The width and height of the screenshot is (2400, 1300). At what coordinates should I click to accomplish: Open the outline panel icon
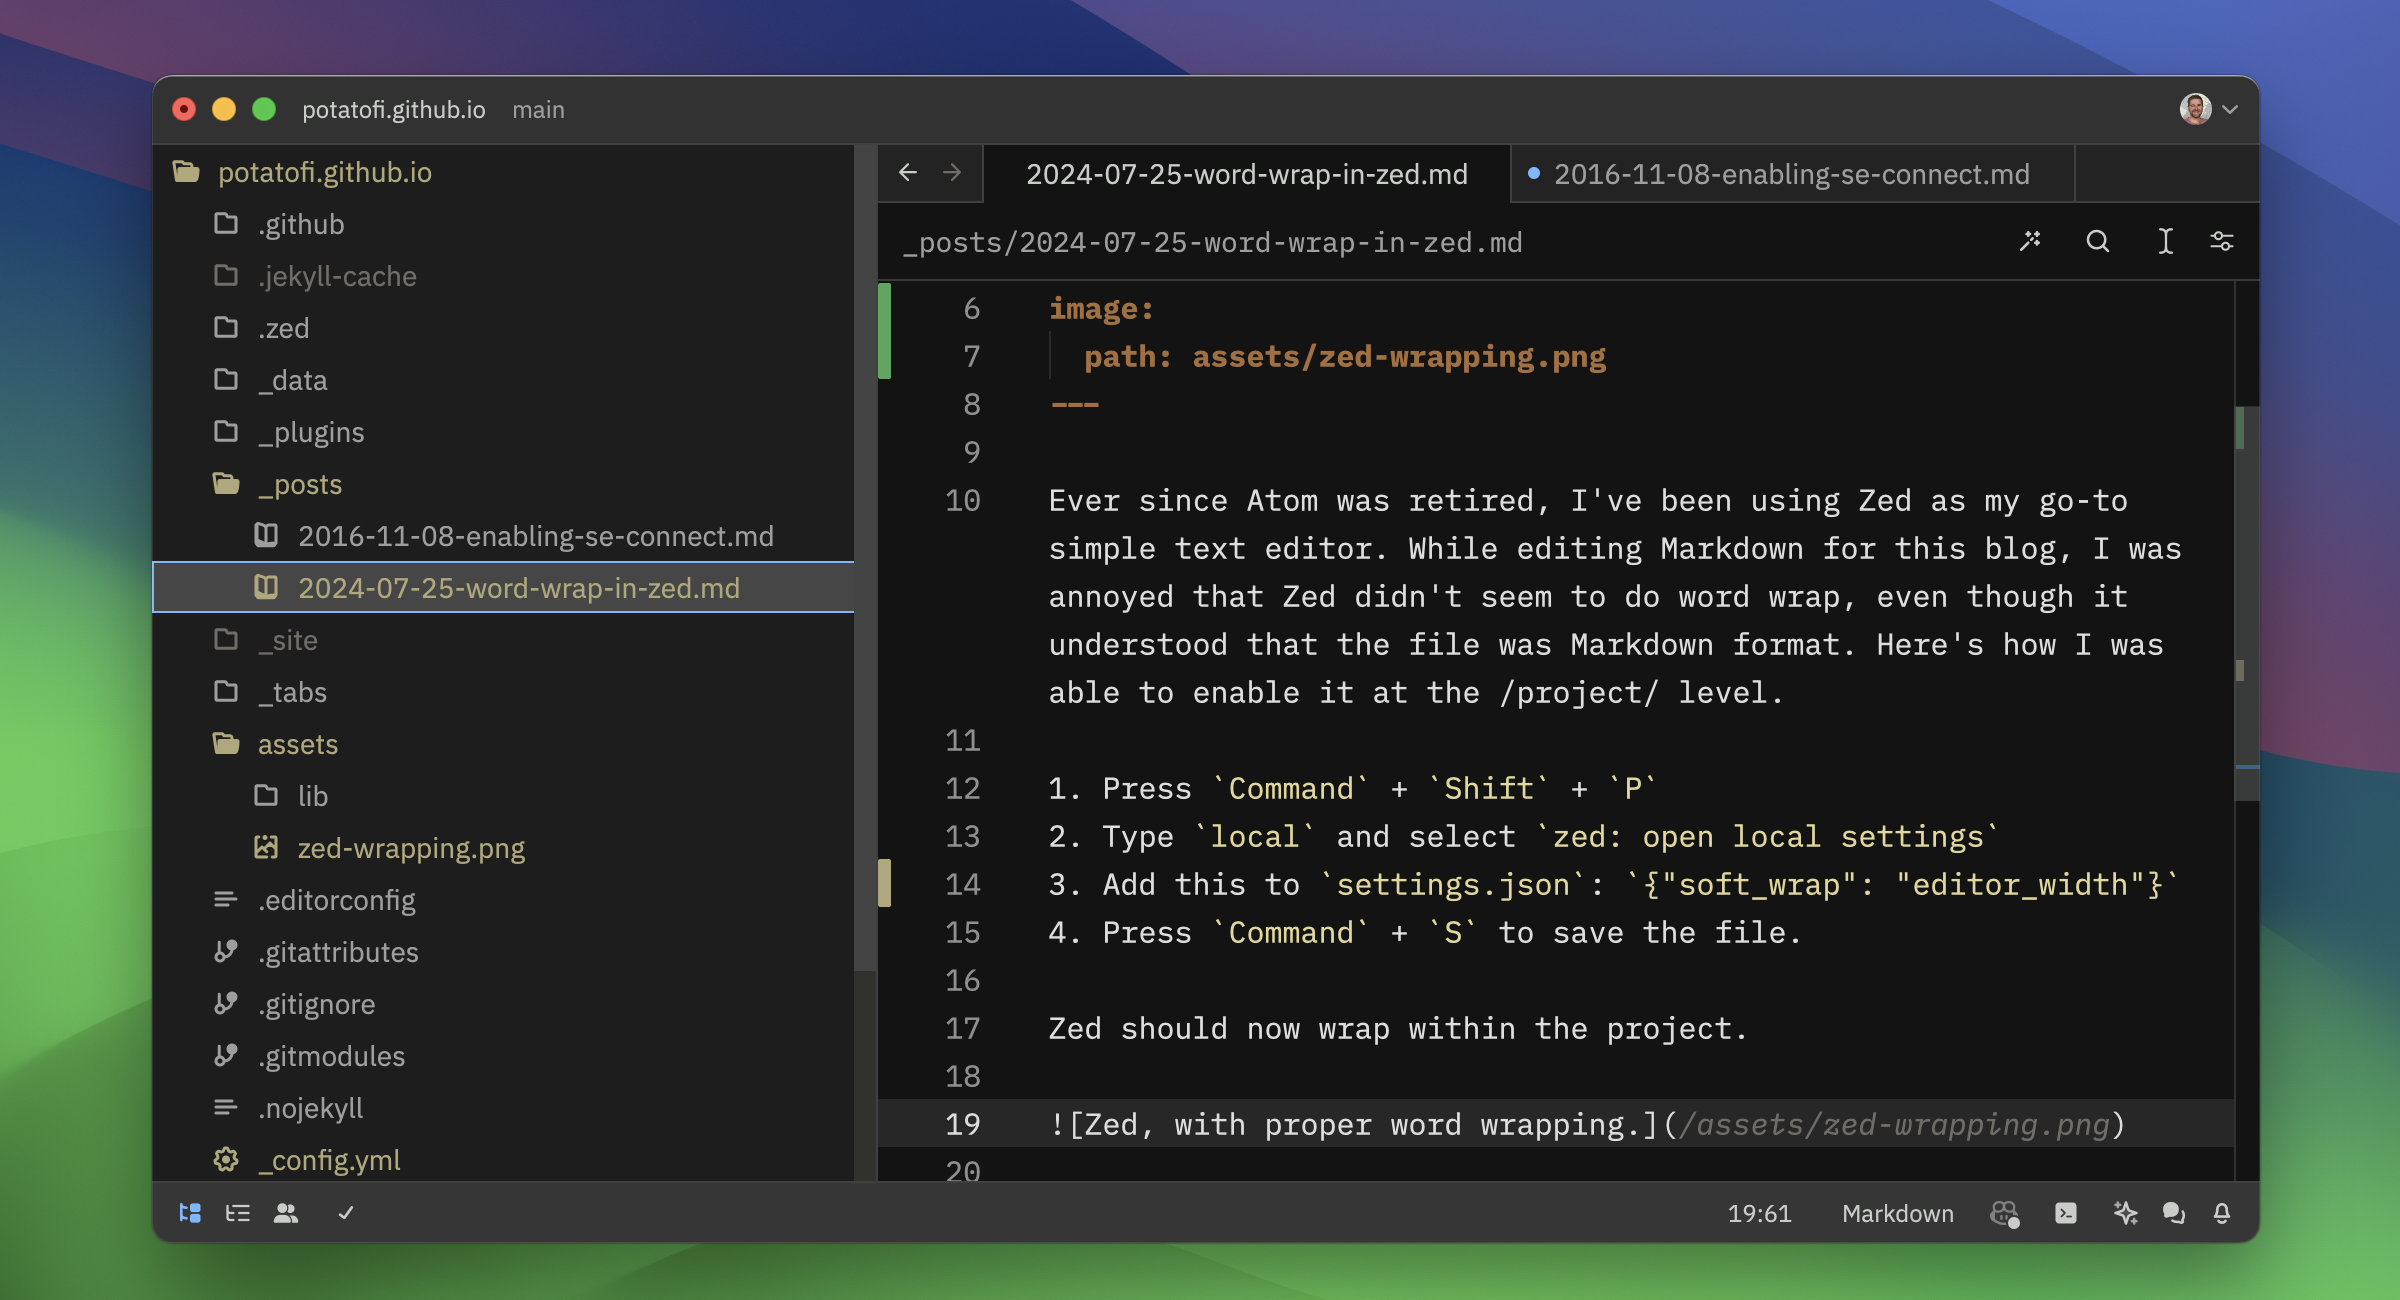pos(238,1213)
